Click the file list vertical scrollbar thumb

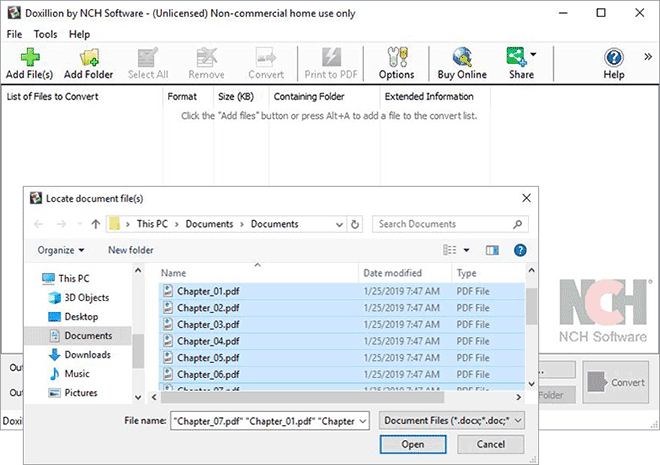(531, 306)
